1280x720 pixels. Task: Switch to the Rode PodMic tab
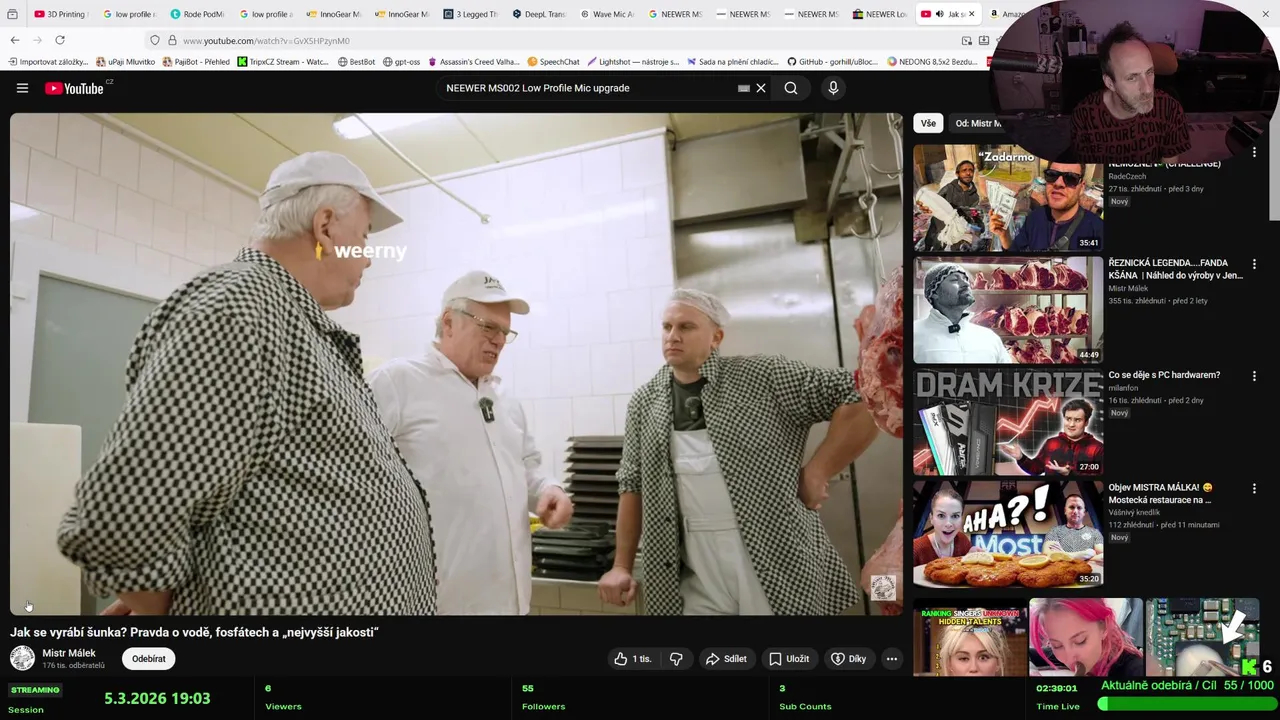(x=197, y=14)
